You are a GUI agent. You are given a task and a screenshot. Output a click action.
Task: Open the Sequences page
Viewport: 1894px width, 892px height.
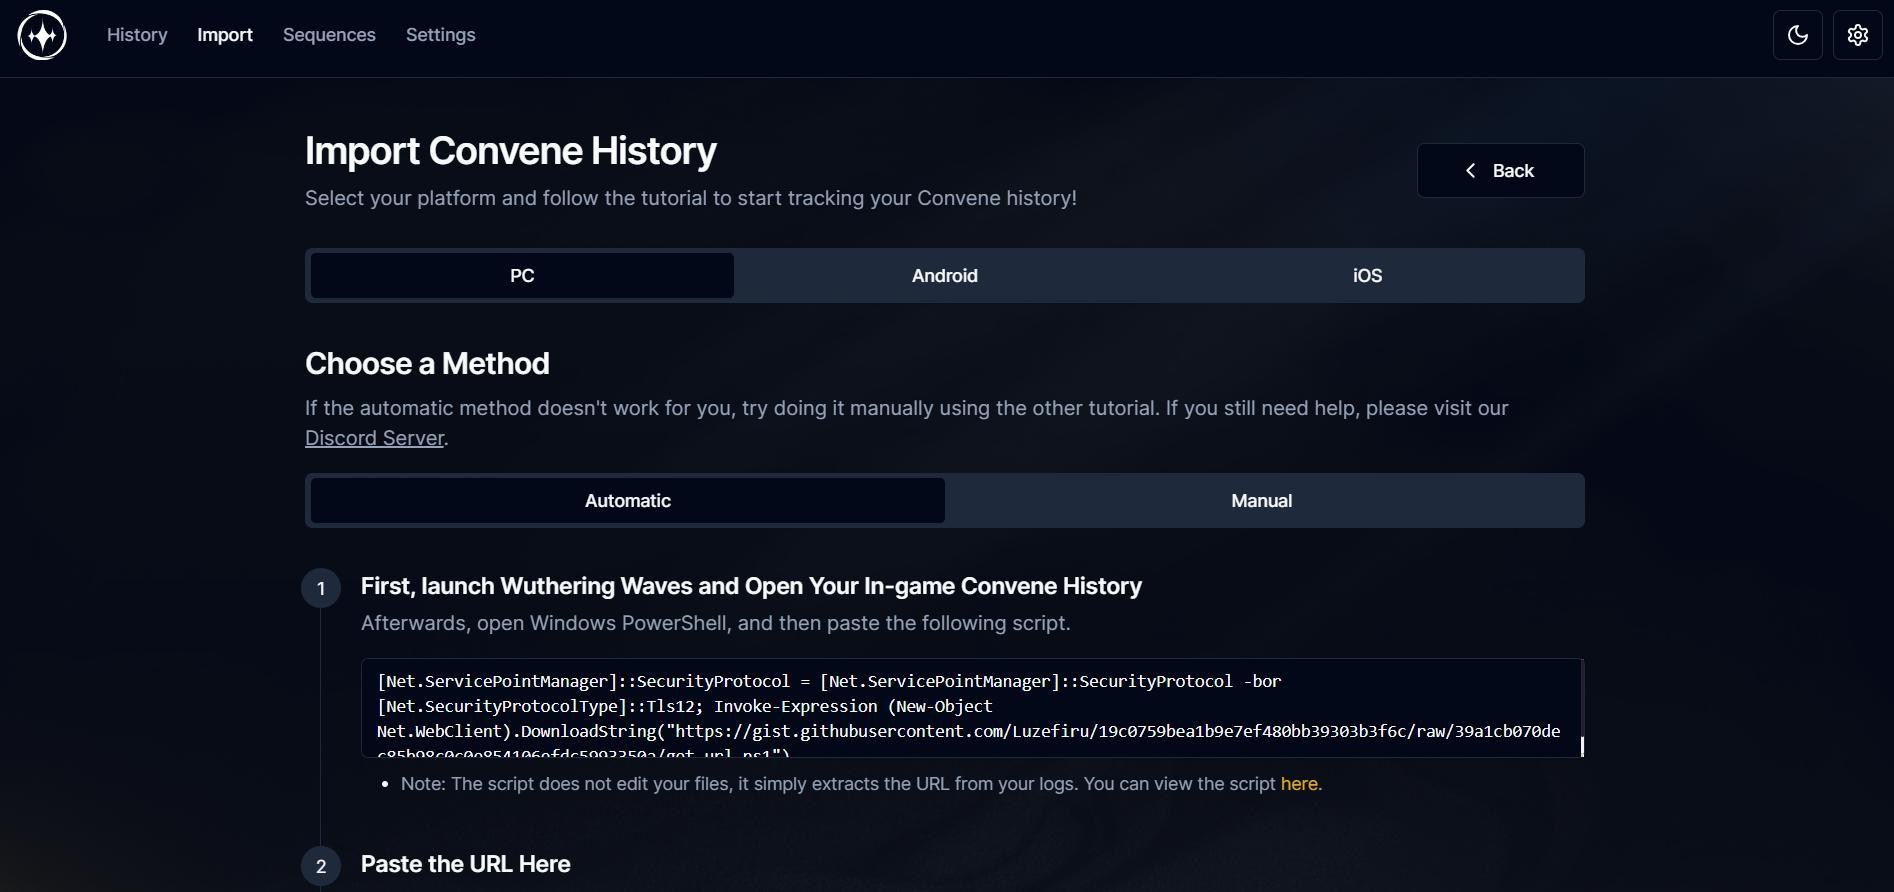(329, 35)
